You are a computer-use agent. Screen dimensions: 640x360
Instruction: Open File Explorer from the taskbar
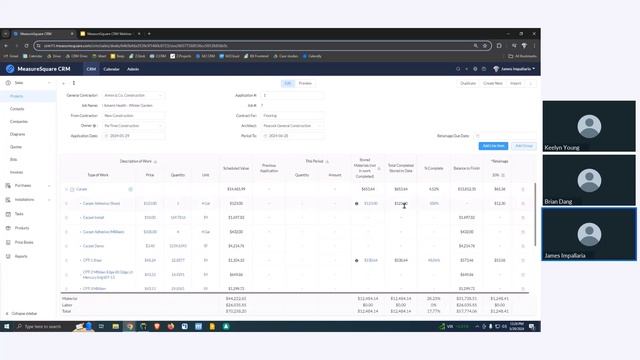[x=116, y=327]
